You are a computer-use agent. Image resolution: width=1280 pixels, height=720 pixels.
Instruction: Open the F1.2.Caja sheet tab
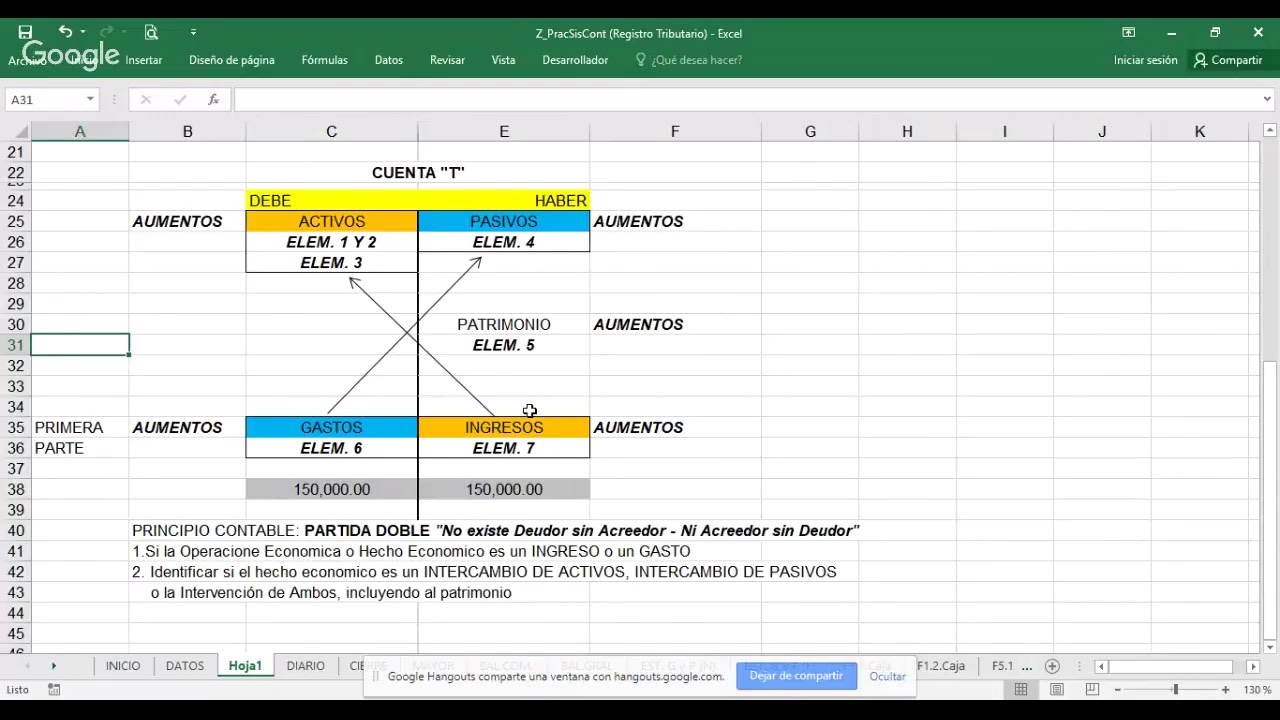click(x=941, y=666)
